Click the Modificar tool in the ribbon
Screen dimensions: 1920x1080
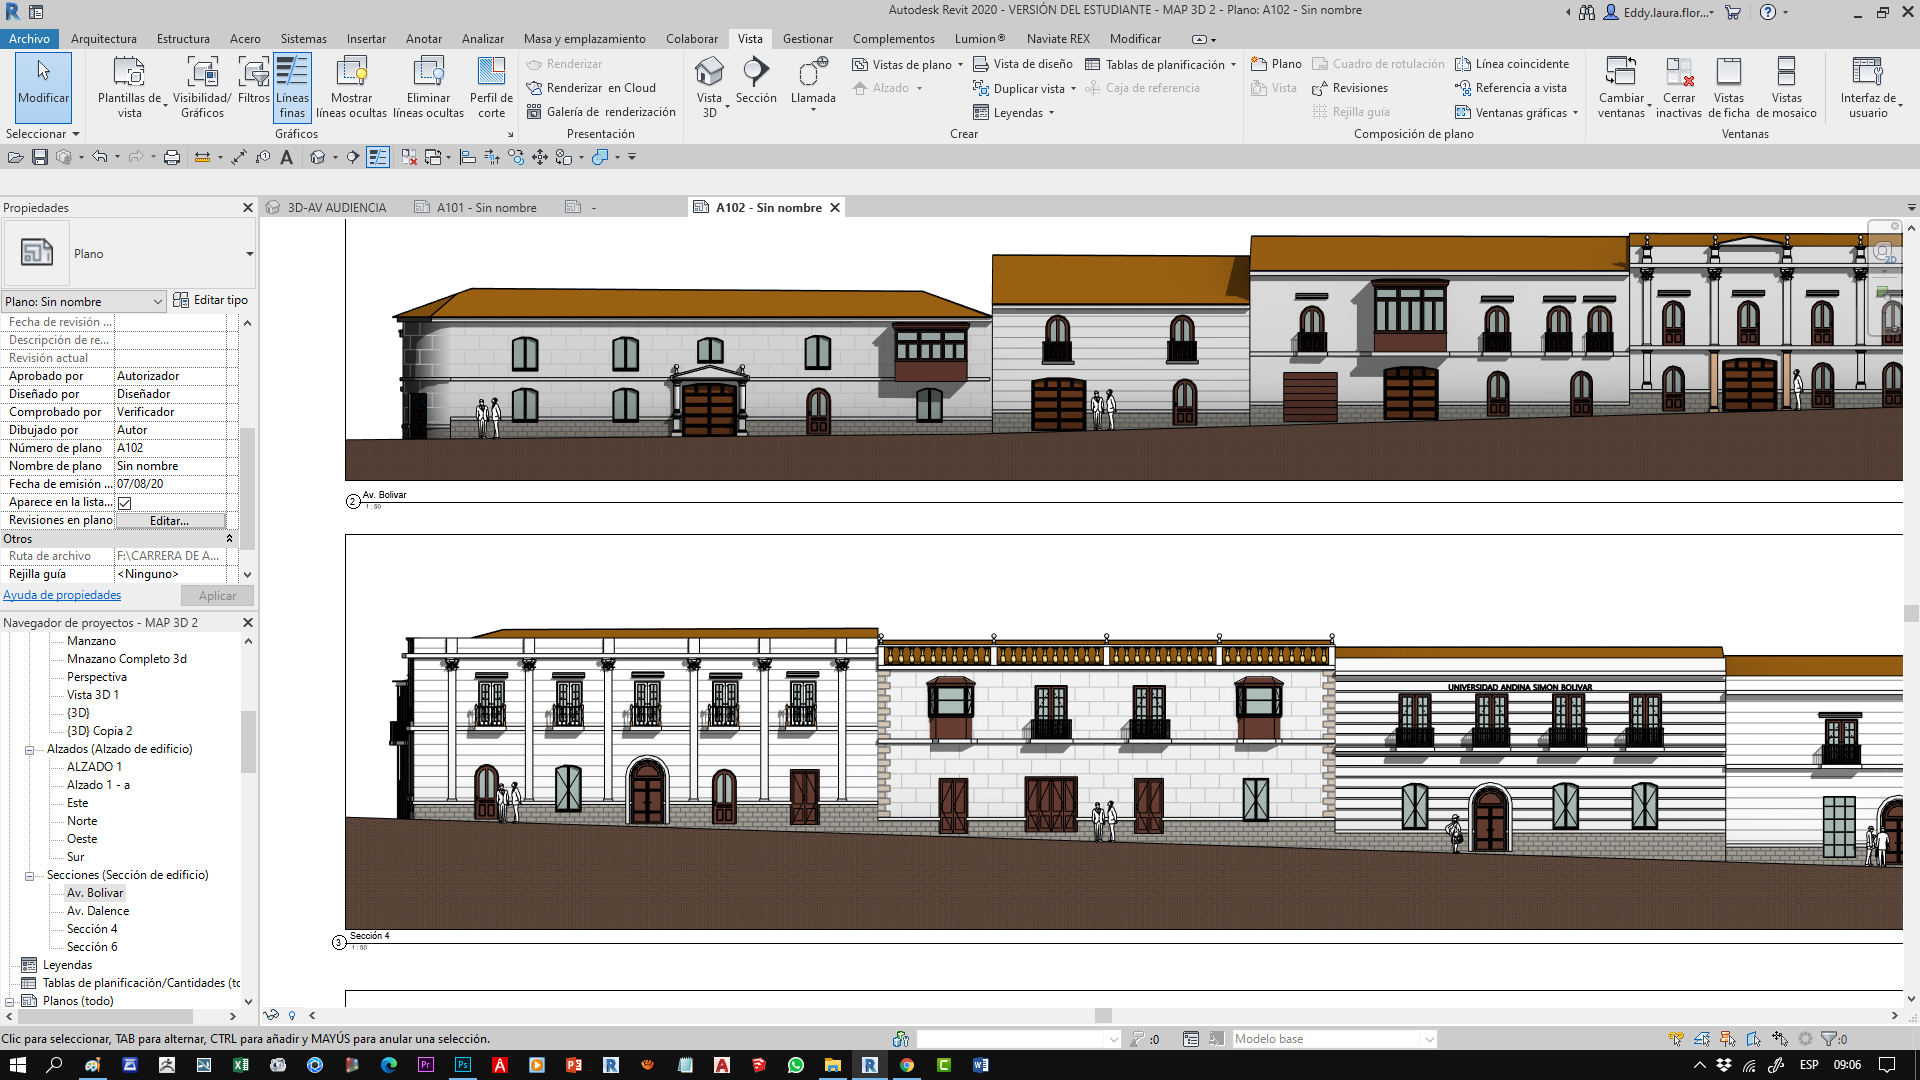pyautogui.click(x=43, y=87)
